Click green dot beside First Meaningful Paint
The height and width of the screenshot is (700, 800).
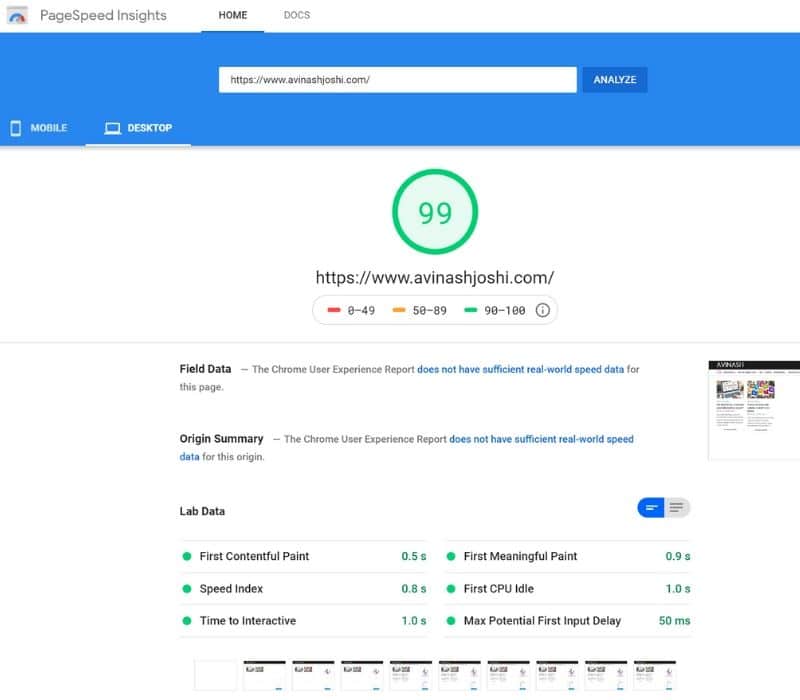tap(451, 557)
